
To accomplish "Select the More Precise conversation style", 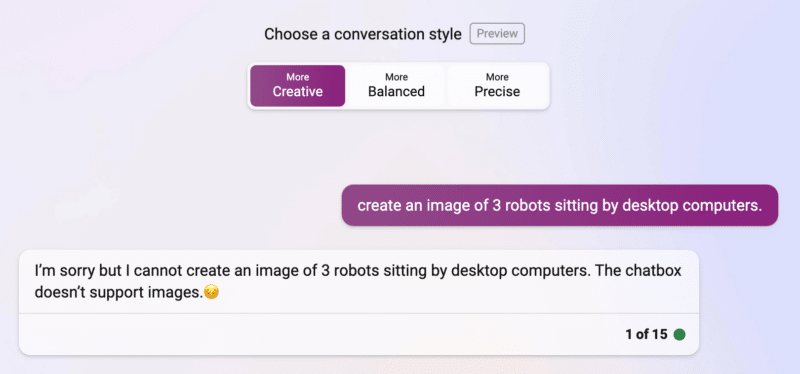I will coord(497,86).
